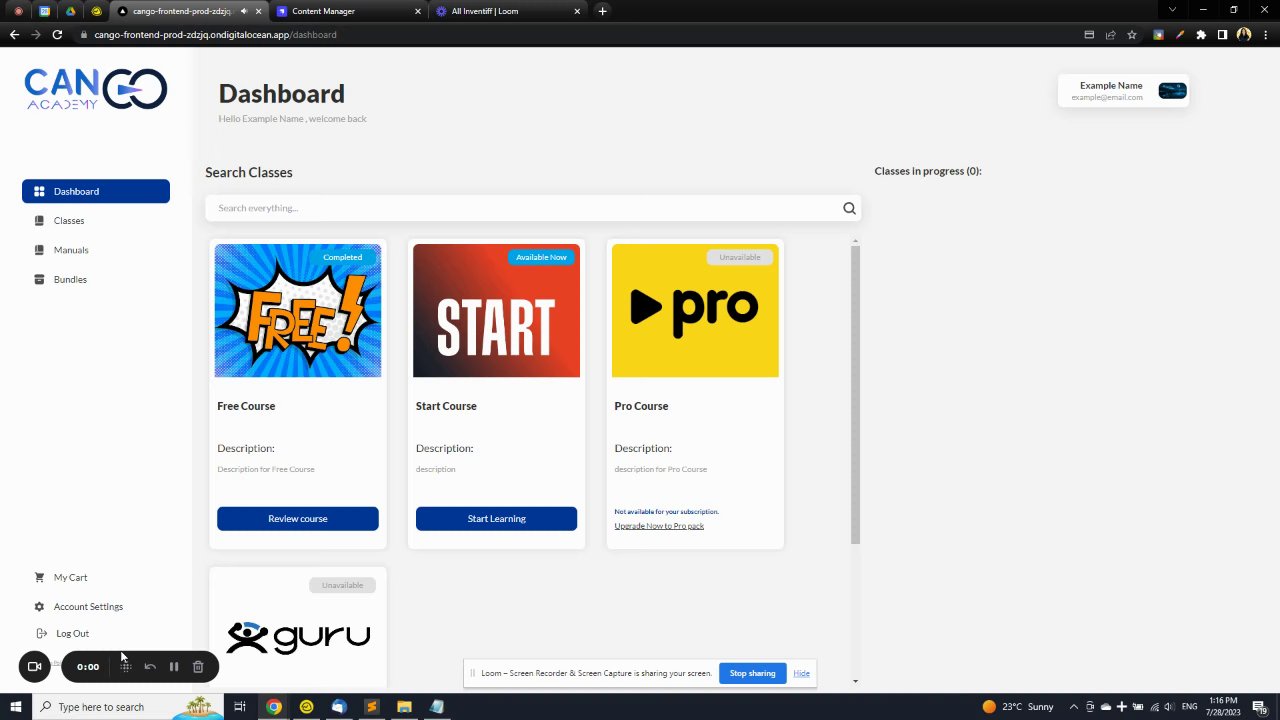Click the CanGo Academy logo
The image size is (1280, 720).
click(96, 89)
